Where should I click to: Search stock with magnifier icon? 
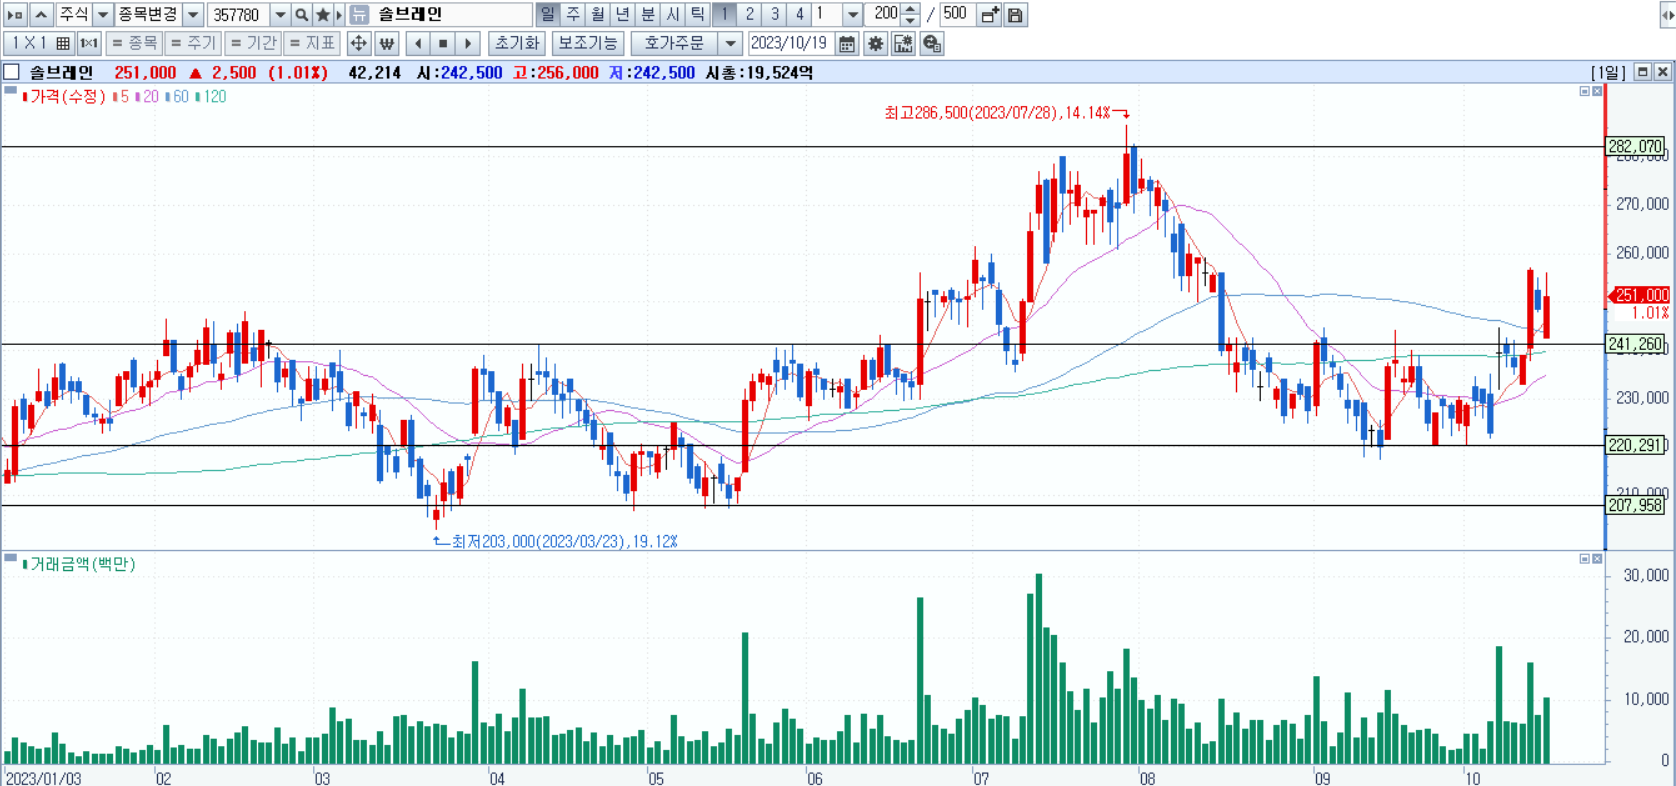click(x=301, y=15)
